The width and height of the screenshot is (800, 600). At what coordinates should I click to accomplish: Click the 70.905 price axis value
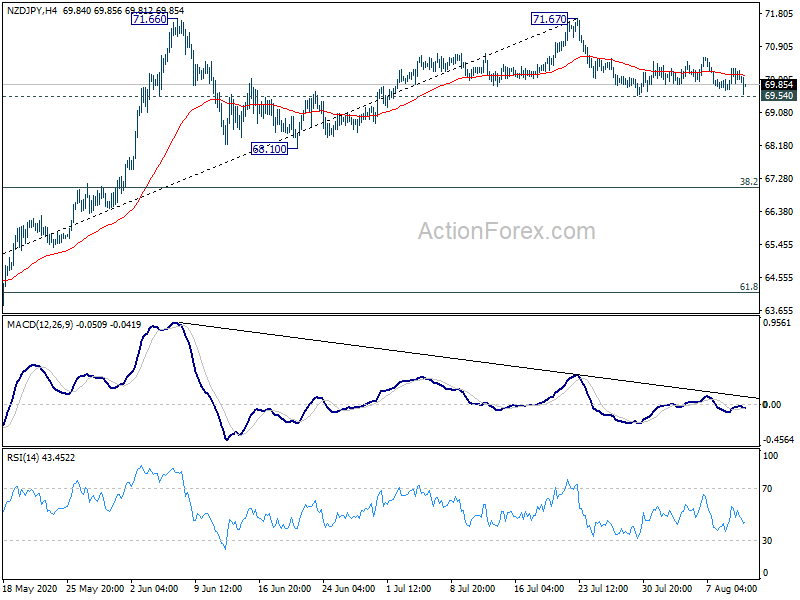(x=779, y=46)
